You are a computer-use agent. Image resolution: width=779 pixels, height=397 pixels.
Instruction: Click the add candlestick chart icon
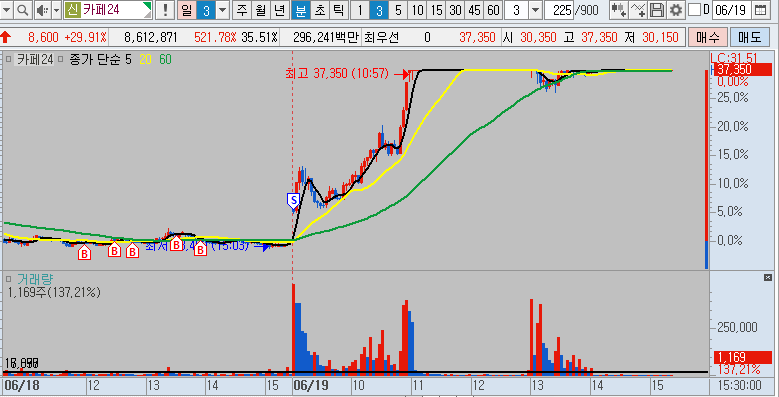coord(619,10)
